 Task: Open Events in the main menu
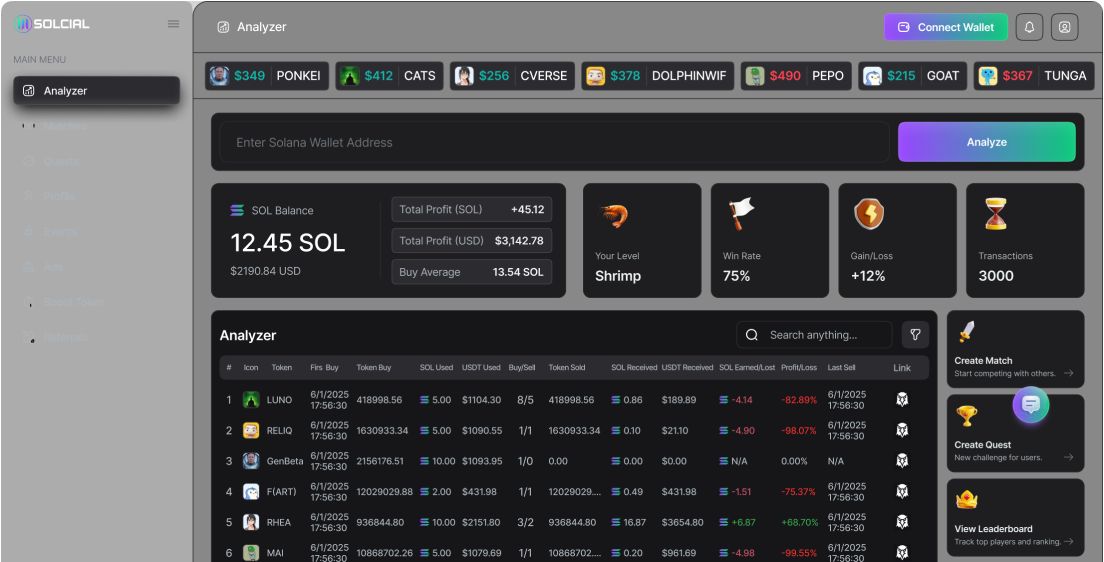(x=96, y=232)
